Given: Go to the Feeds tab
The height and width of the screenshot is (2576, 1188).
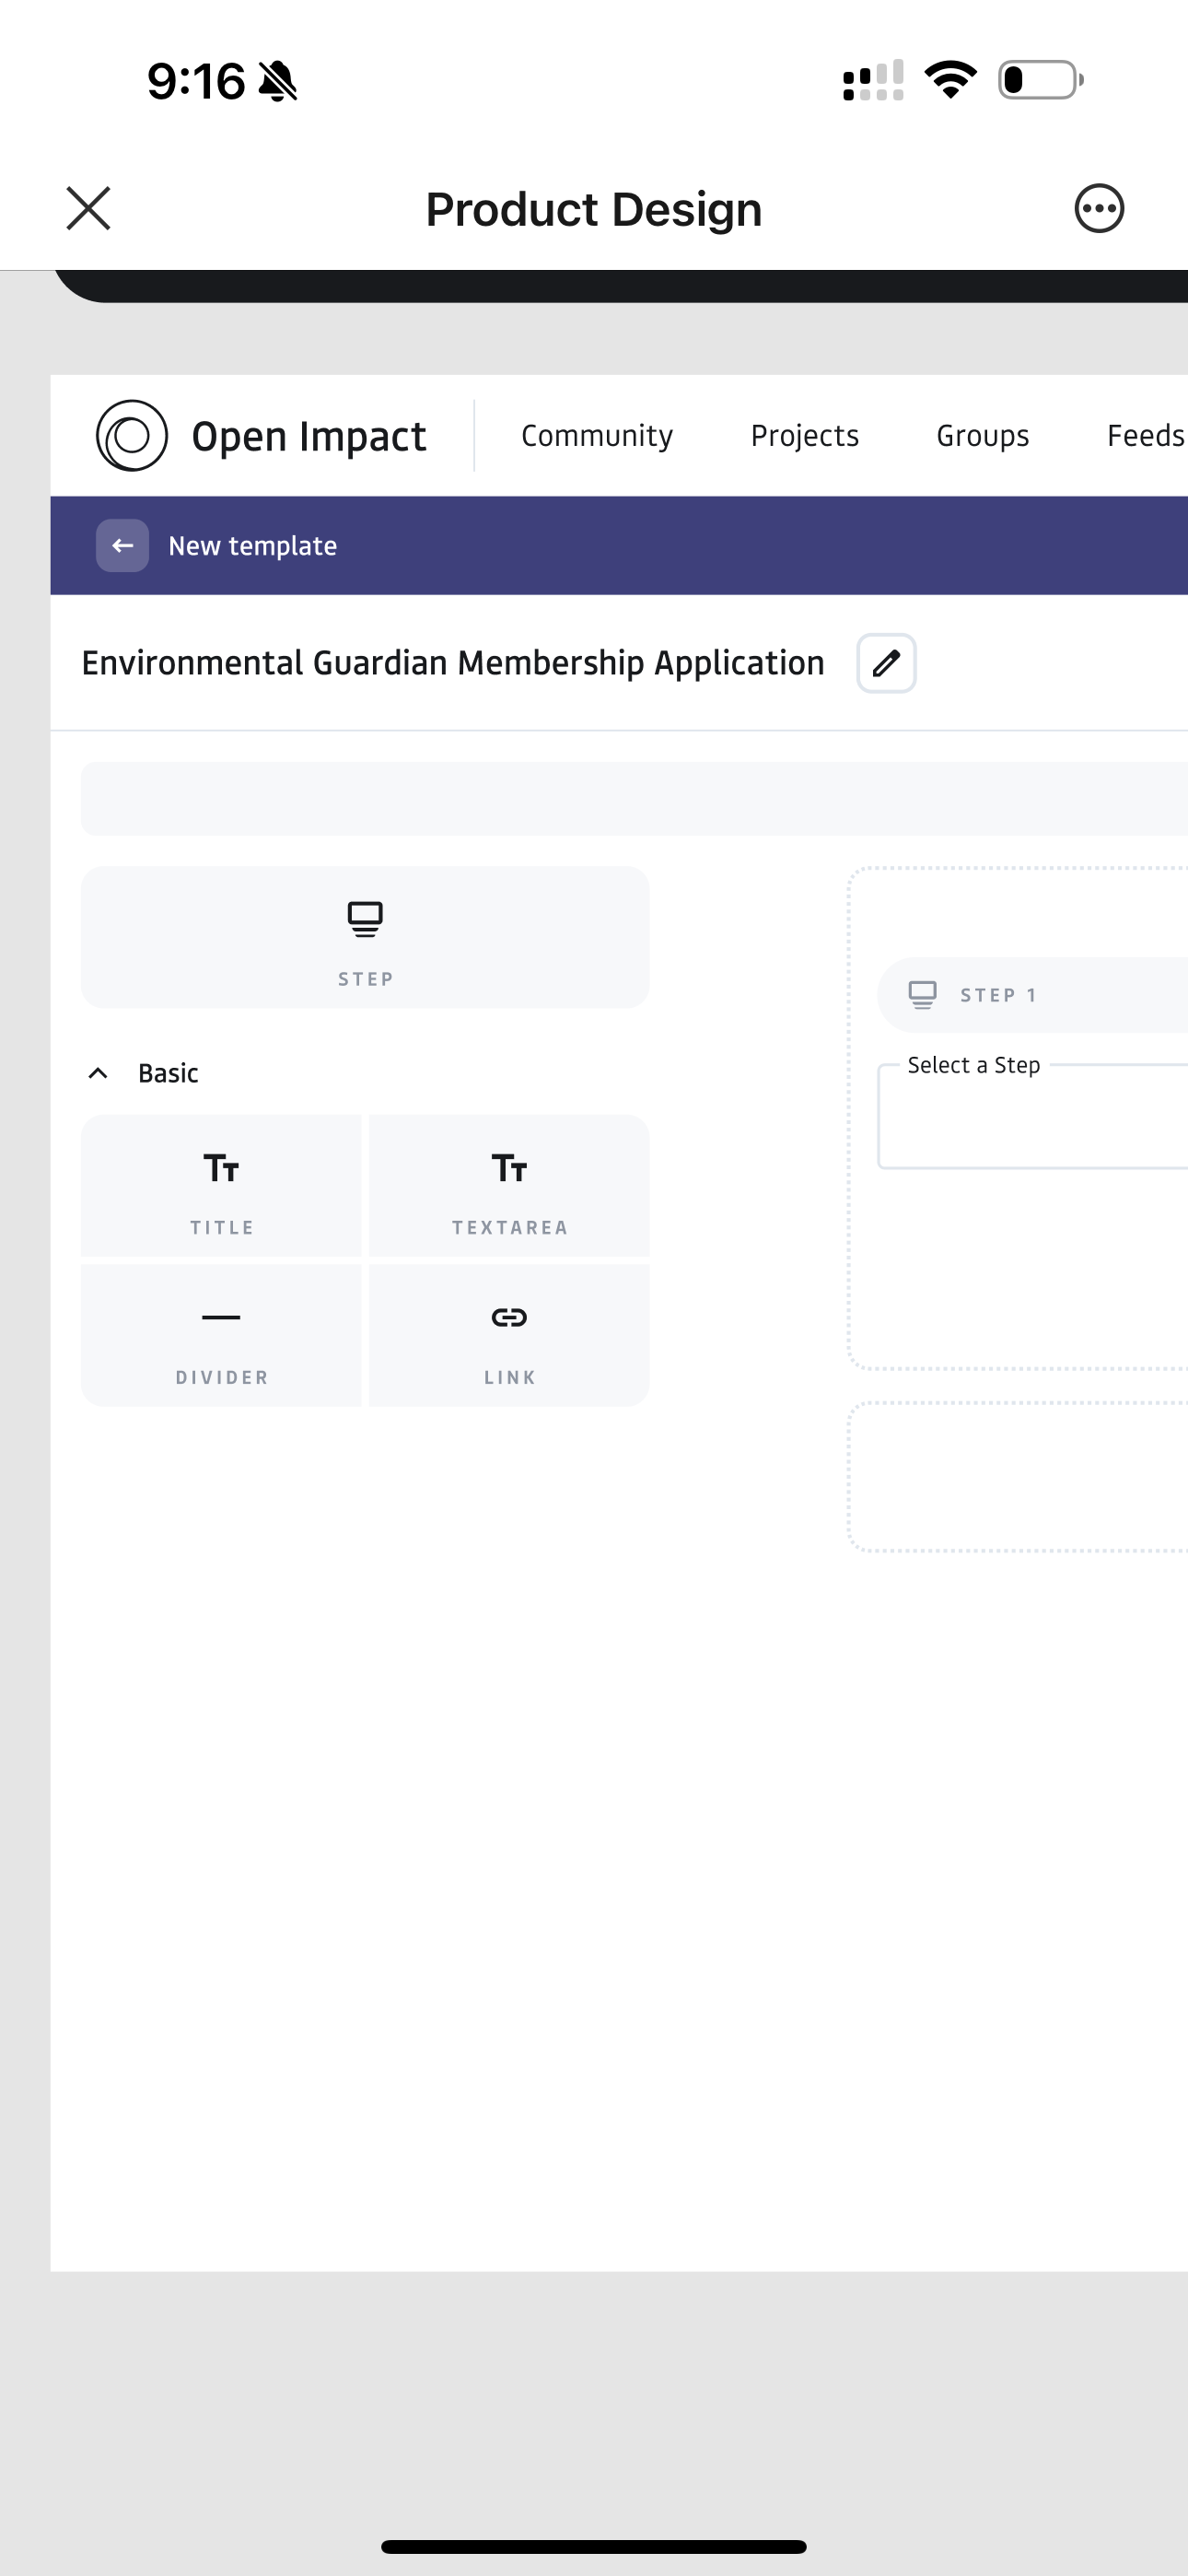Looking at the screenshot, I should click(1144, 435).
